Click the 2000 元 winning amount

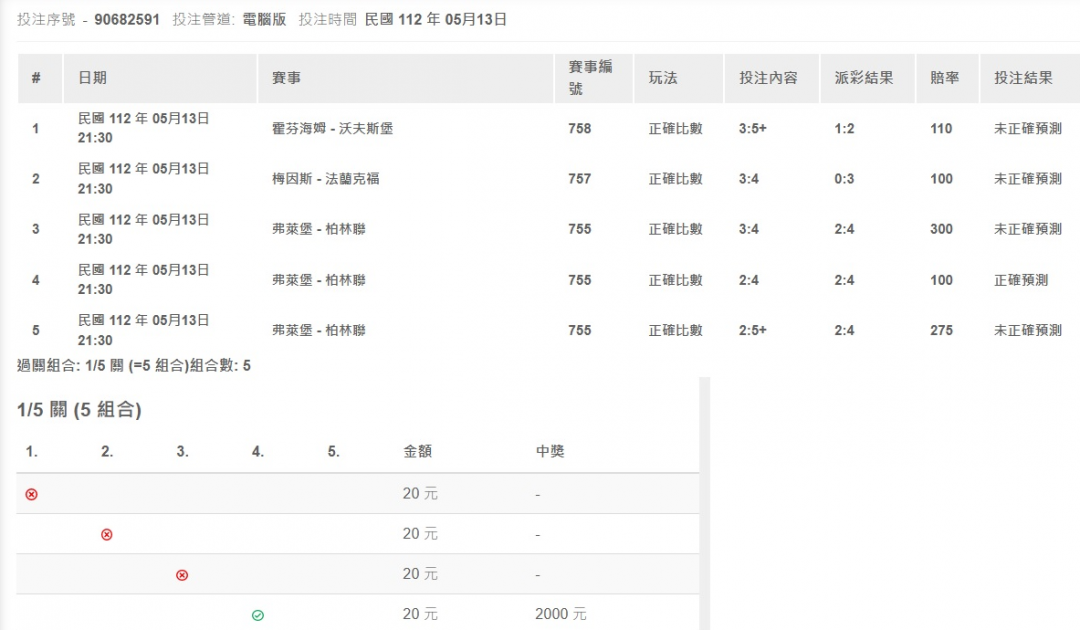pyautogui.click(x=561, y=614)
